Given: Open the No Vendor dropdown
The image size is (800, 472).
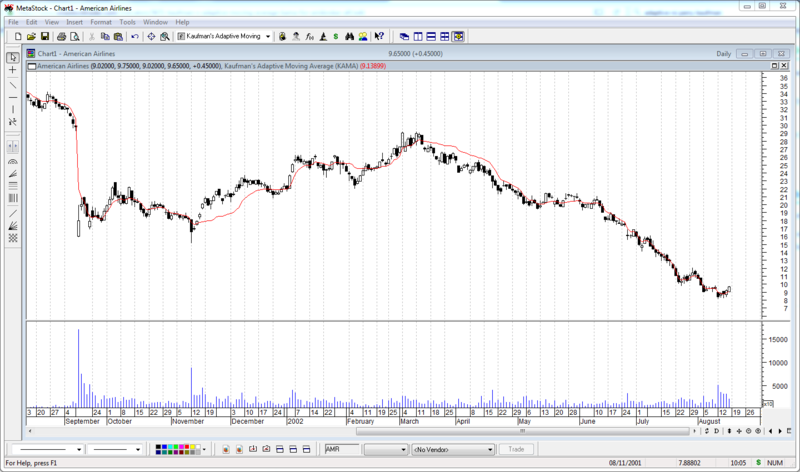Looking at the screenshot, I should [x=490, y=450].
